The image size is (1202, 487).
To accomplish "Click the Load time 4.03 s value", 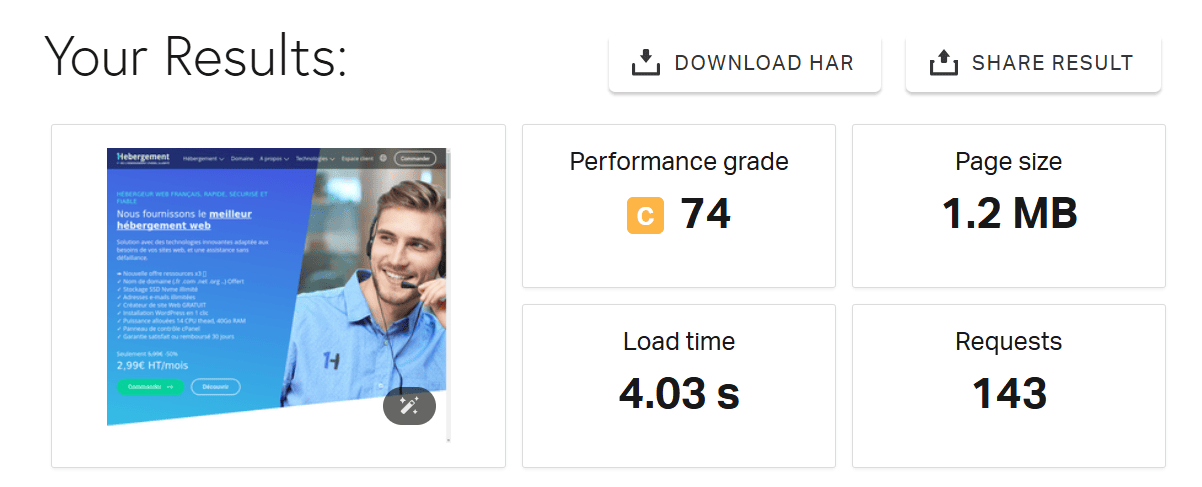I will pyautogui.click(x=679, y=393).
